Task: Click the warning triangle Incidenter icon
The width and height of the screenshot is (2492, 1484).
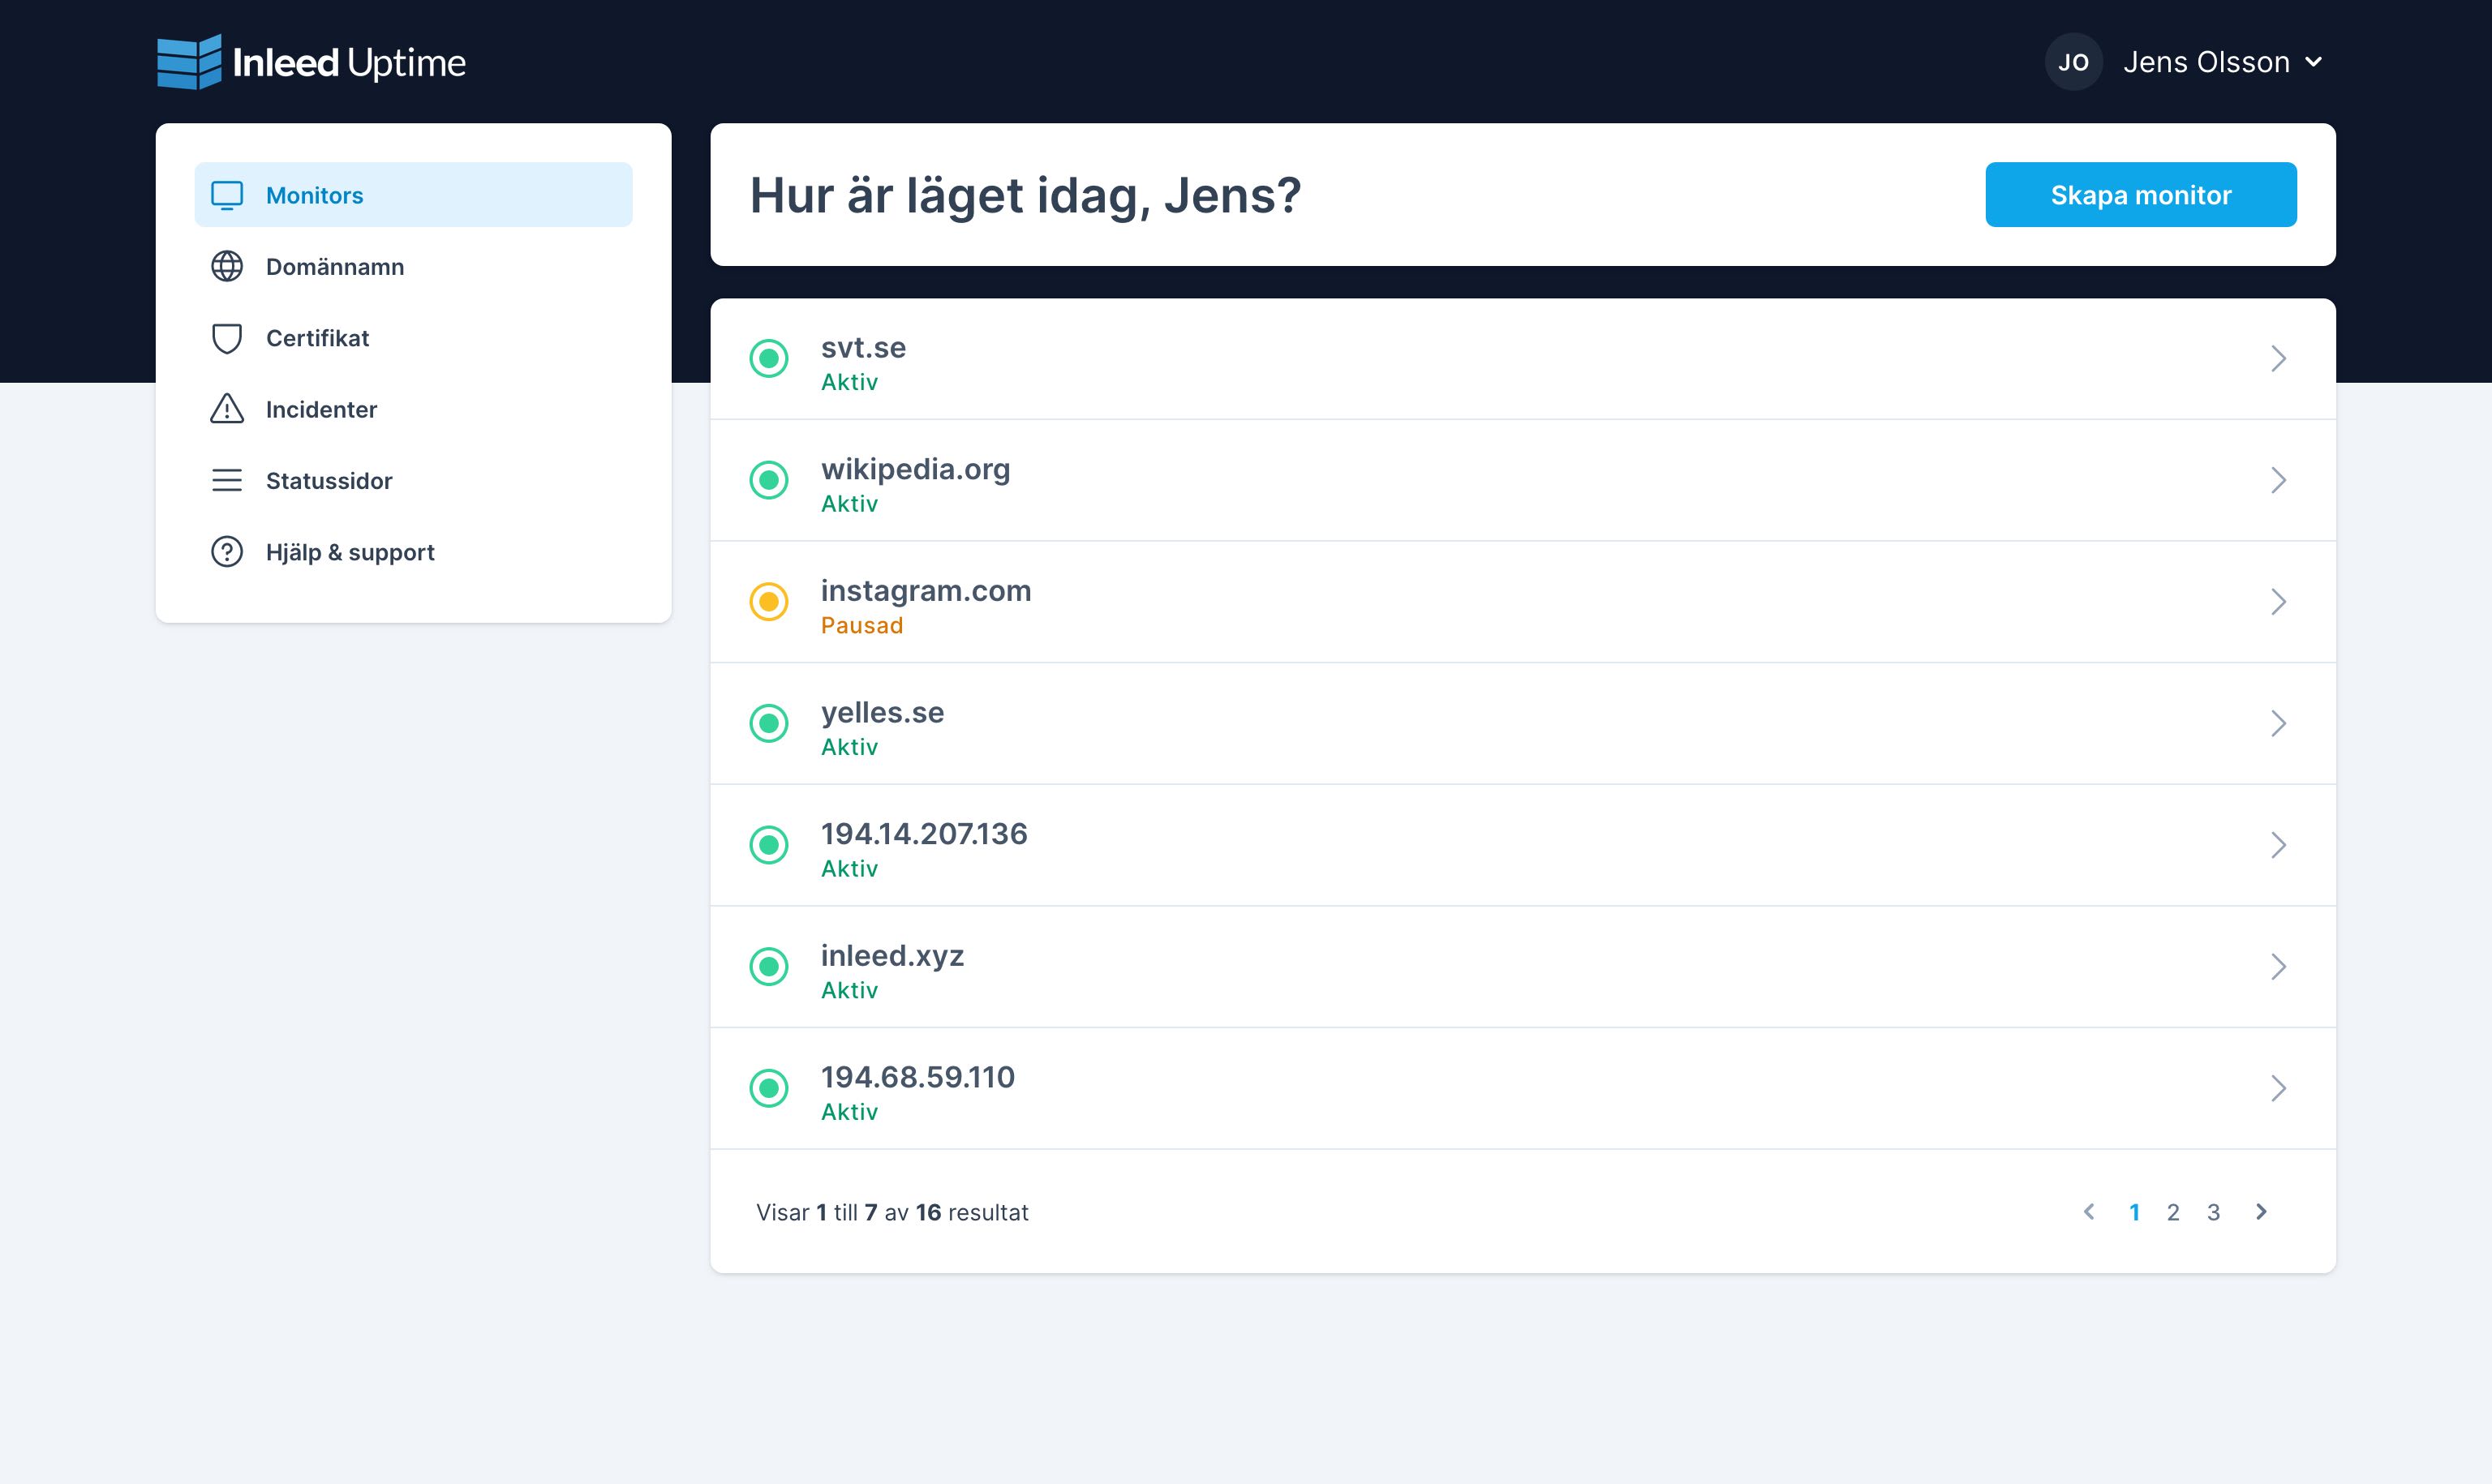Action: pos(227,409)
